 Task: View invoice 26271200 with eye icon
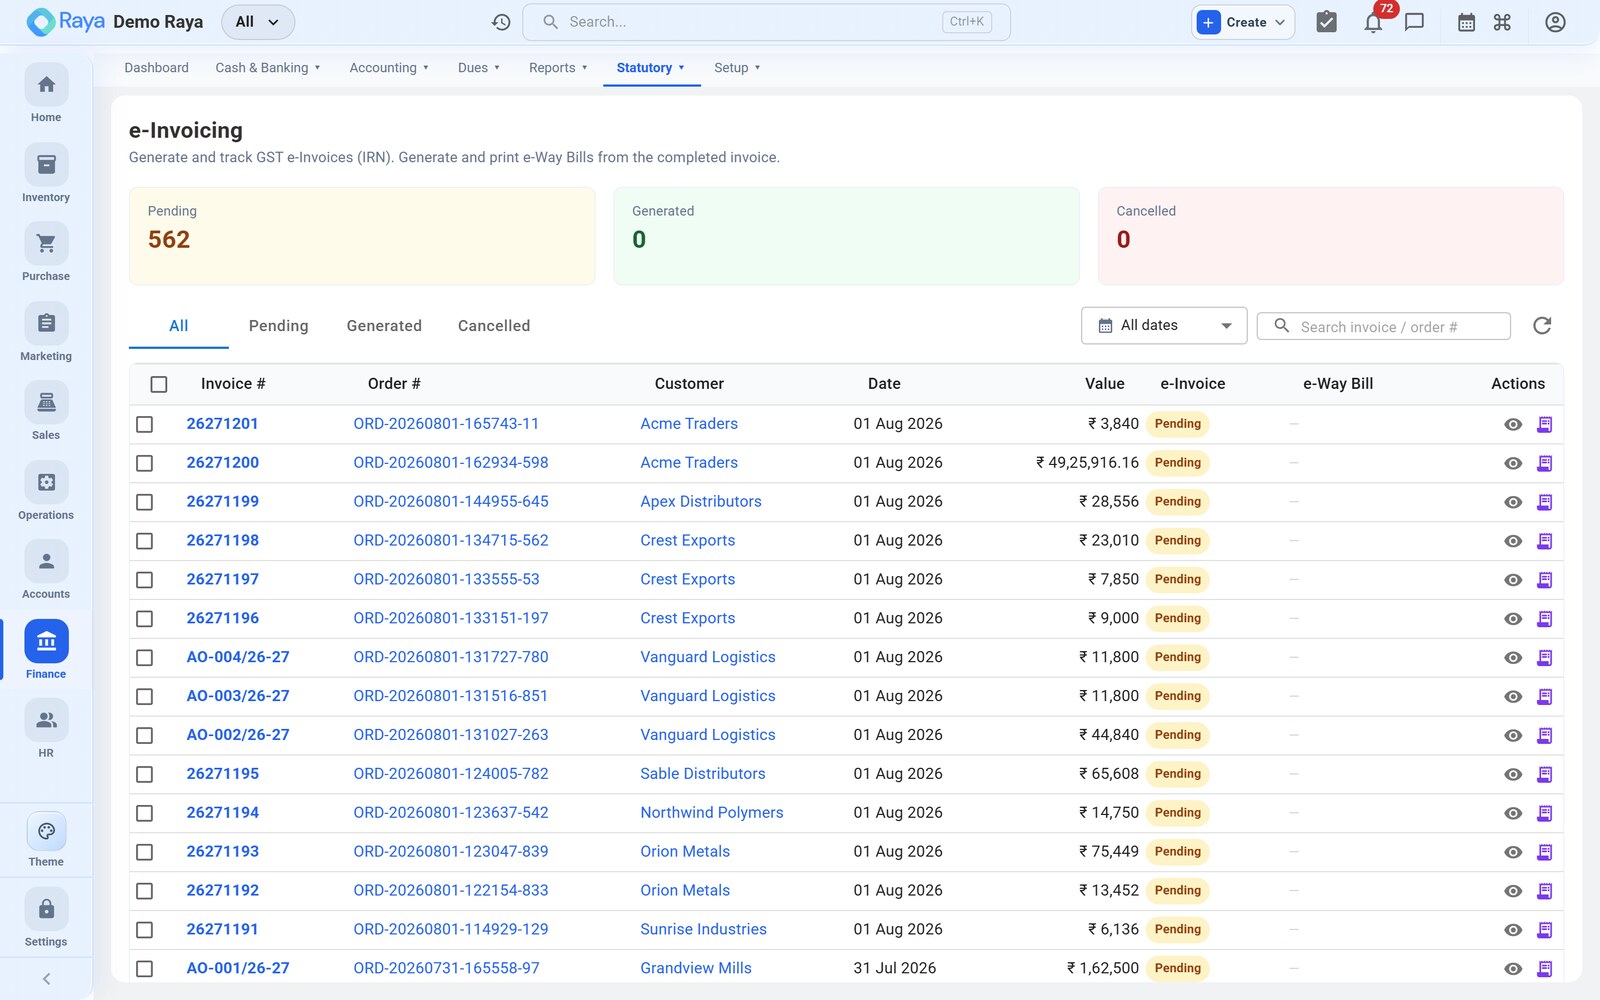[1513, 463]
